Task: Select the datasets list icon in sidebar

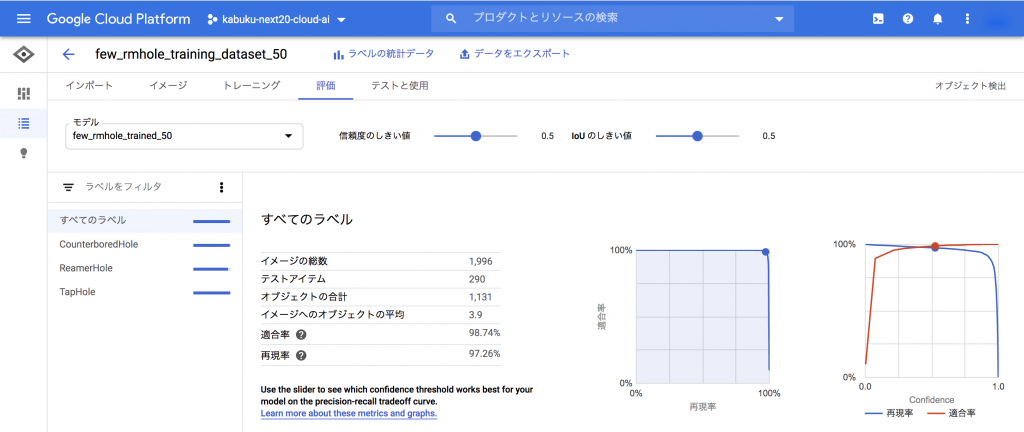Action: (x=24, y=123)
